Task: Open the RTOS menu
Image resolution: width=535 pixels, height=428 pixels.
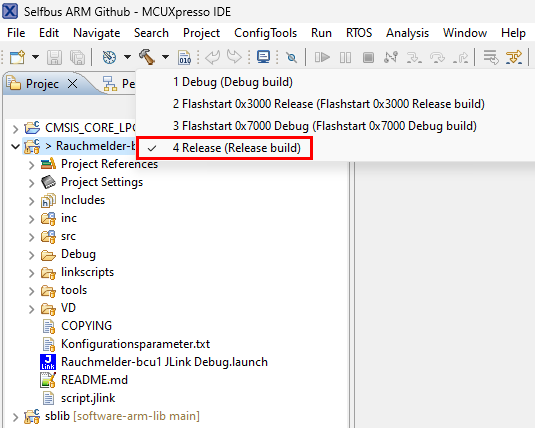Action: tap(359, 33)
